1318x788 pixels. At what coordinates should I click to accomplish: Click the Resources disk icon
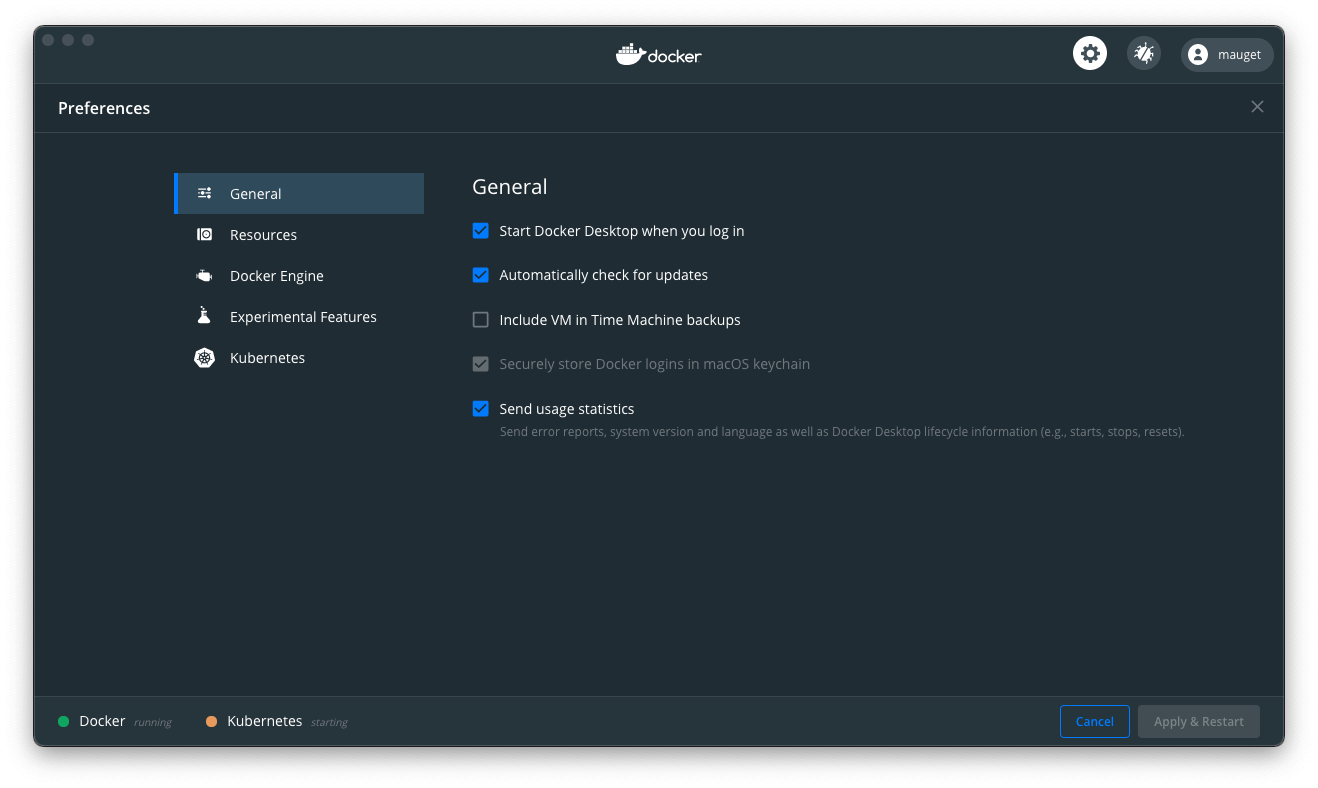(x=204, y=235)
